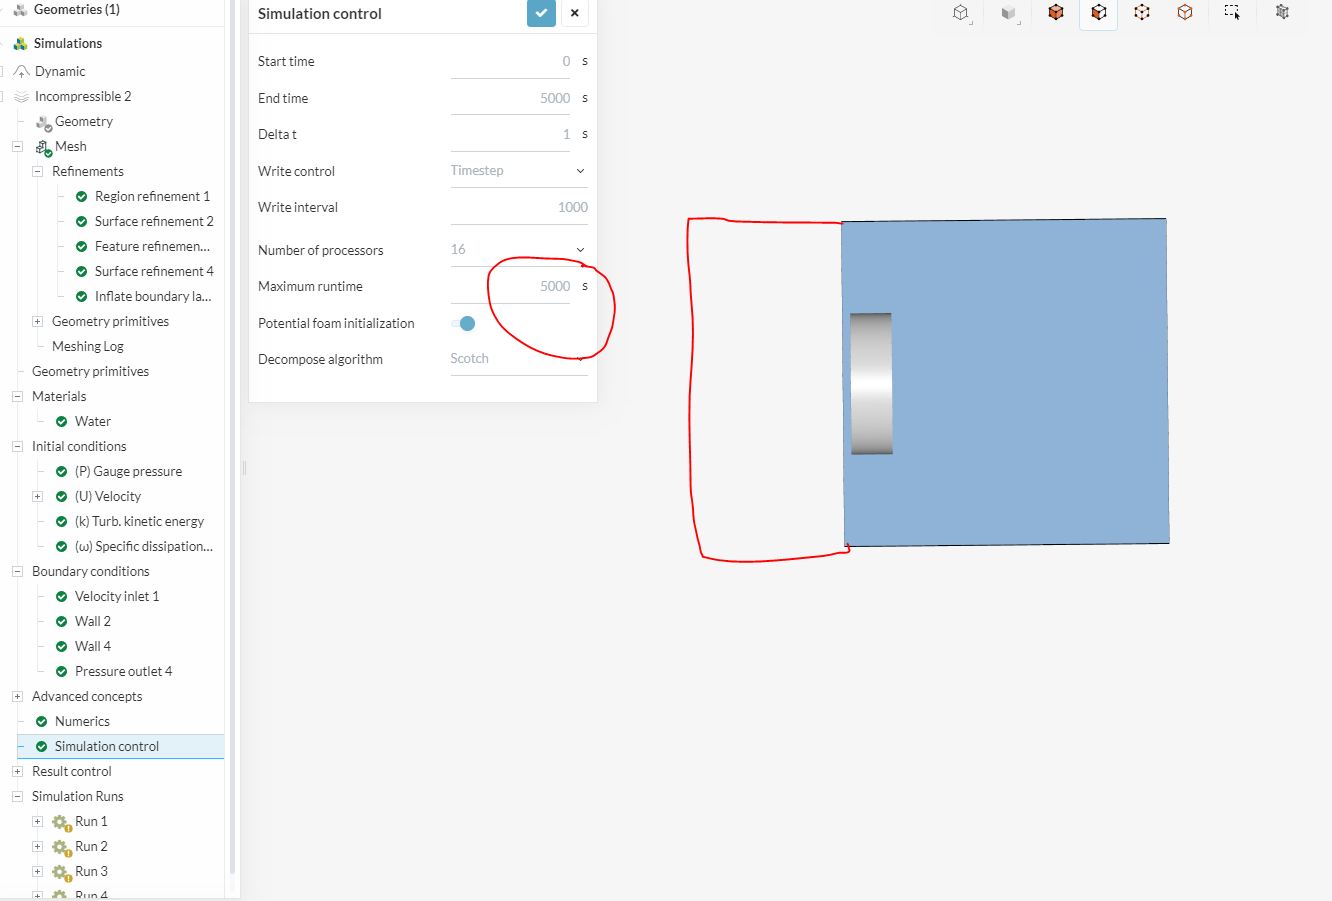This screenshot has height=901, width=1332.
Task: Toggle Potential foam initialization switch
Action: [x=463, y=323]
